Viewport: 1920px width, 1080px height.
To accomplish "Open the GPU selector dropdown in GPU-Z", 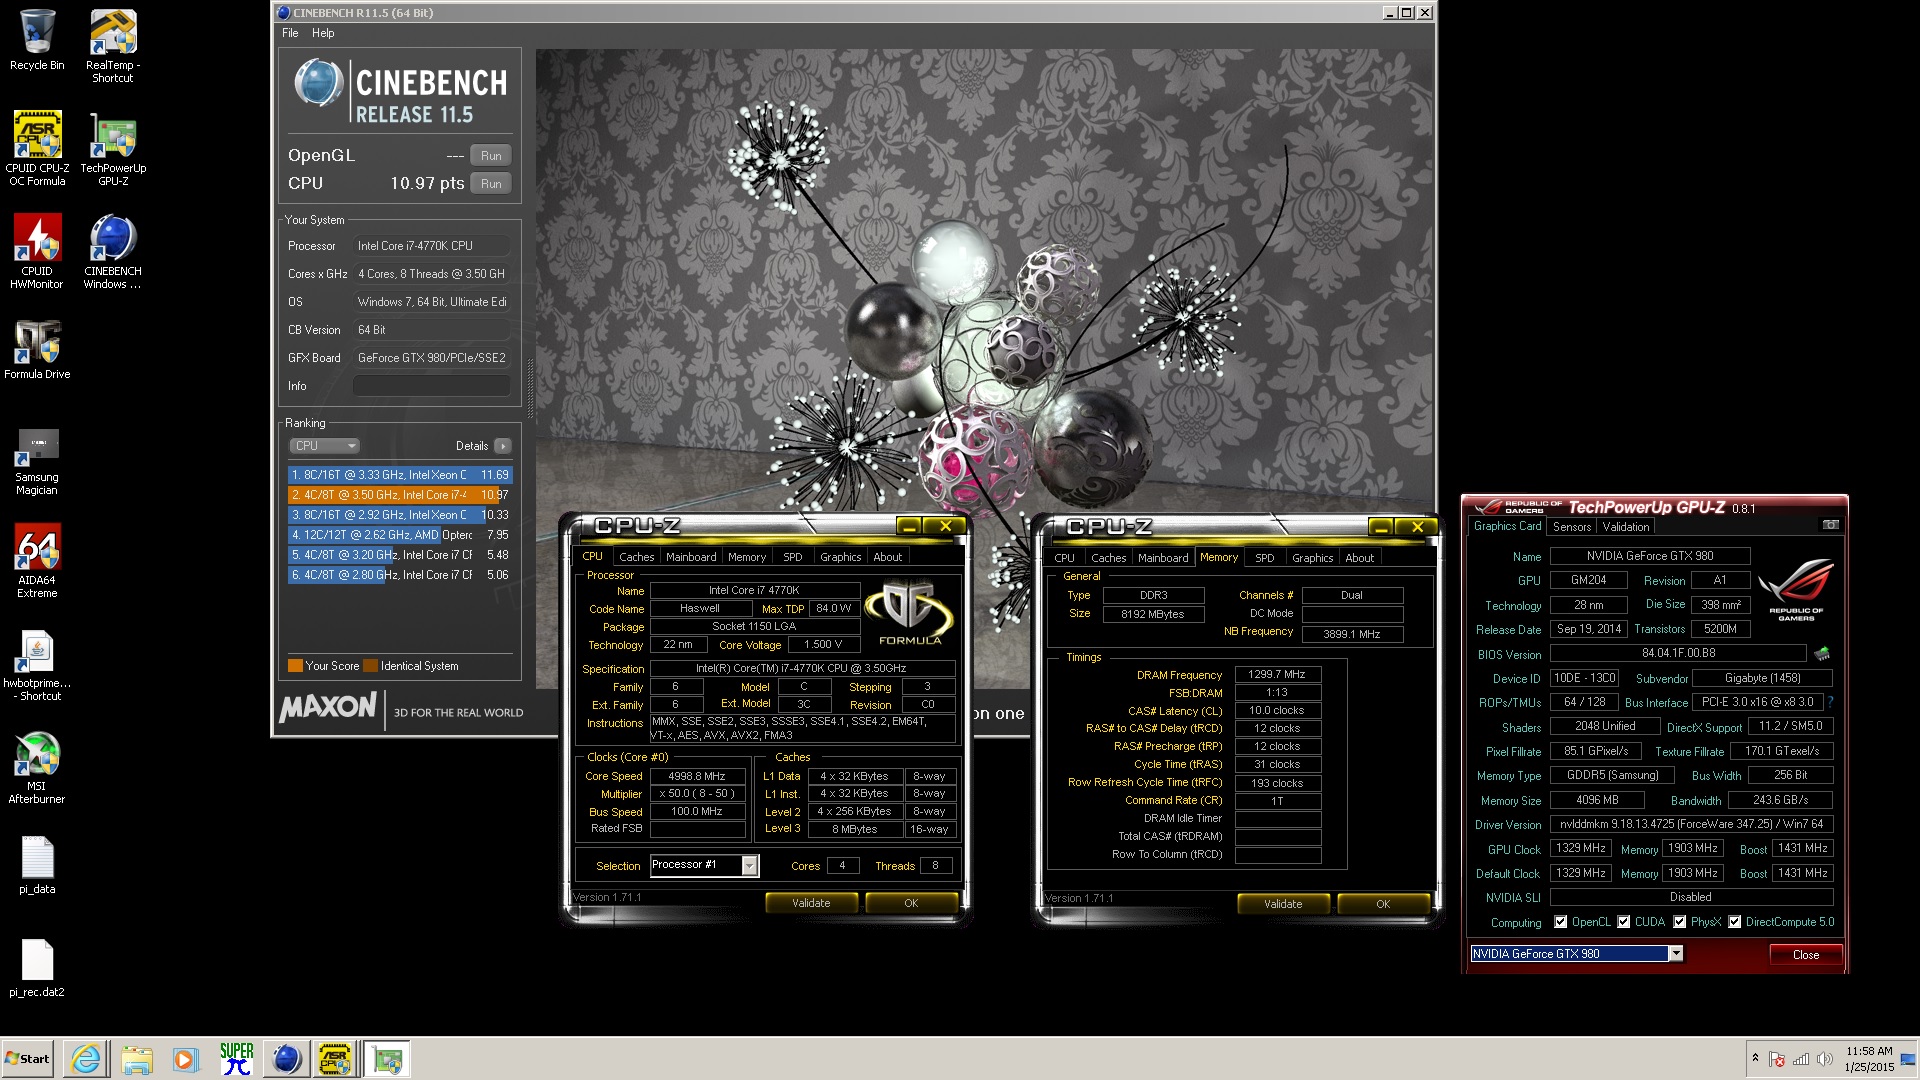I will coord(1676,954).
